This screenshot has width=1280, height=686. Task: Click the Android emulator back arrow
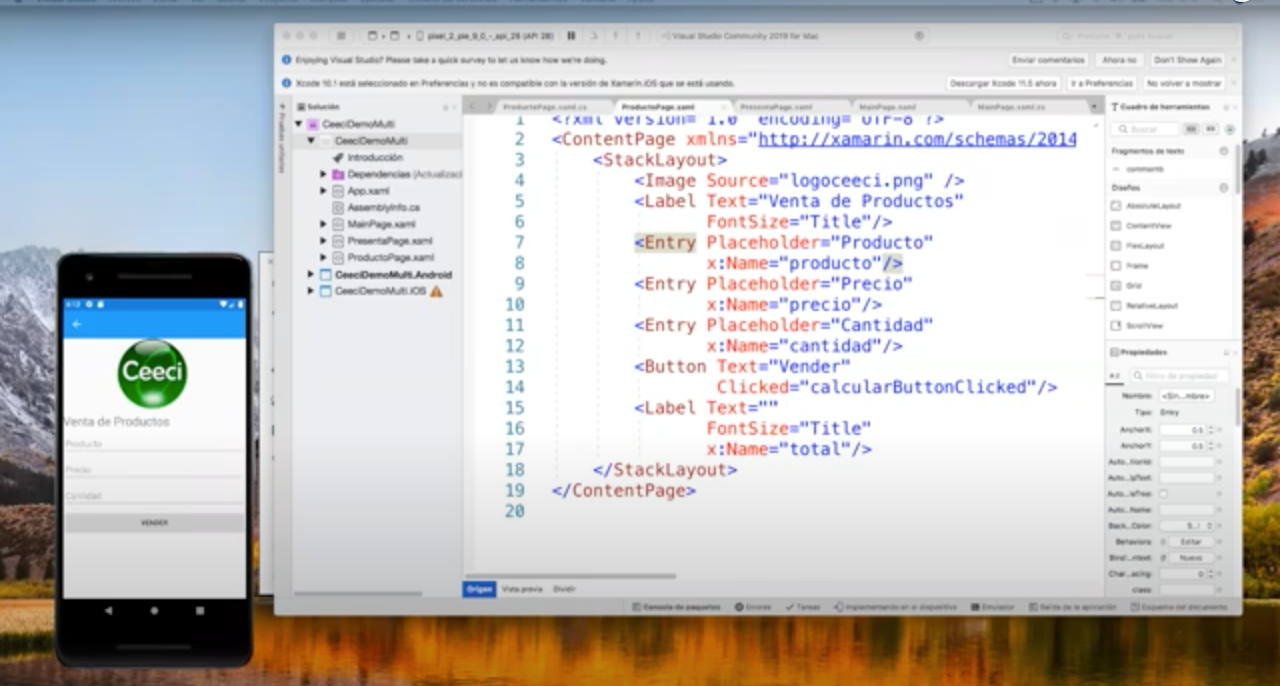pos(77,324)
